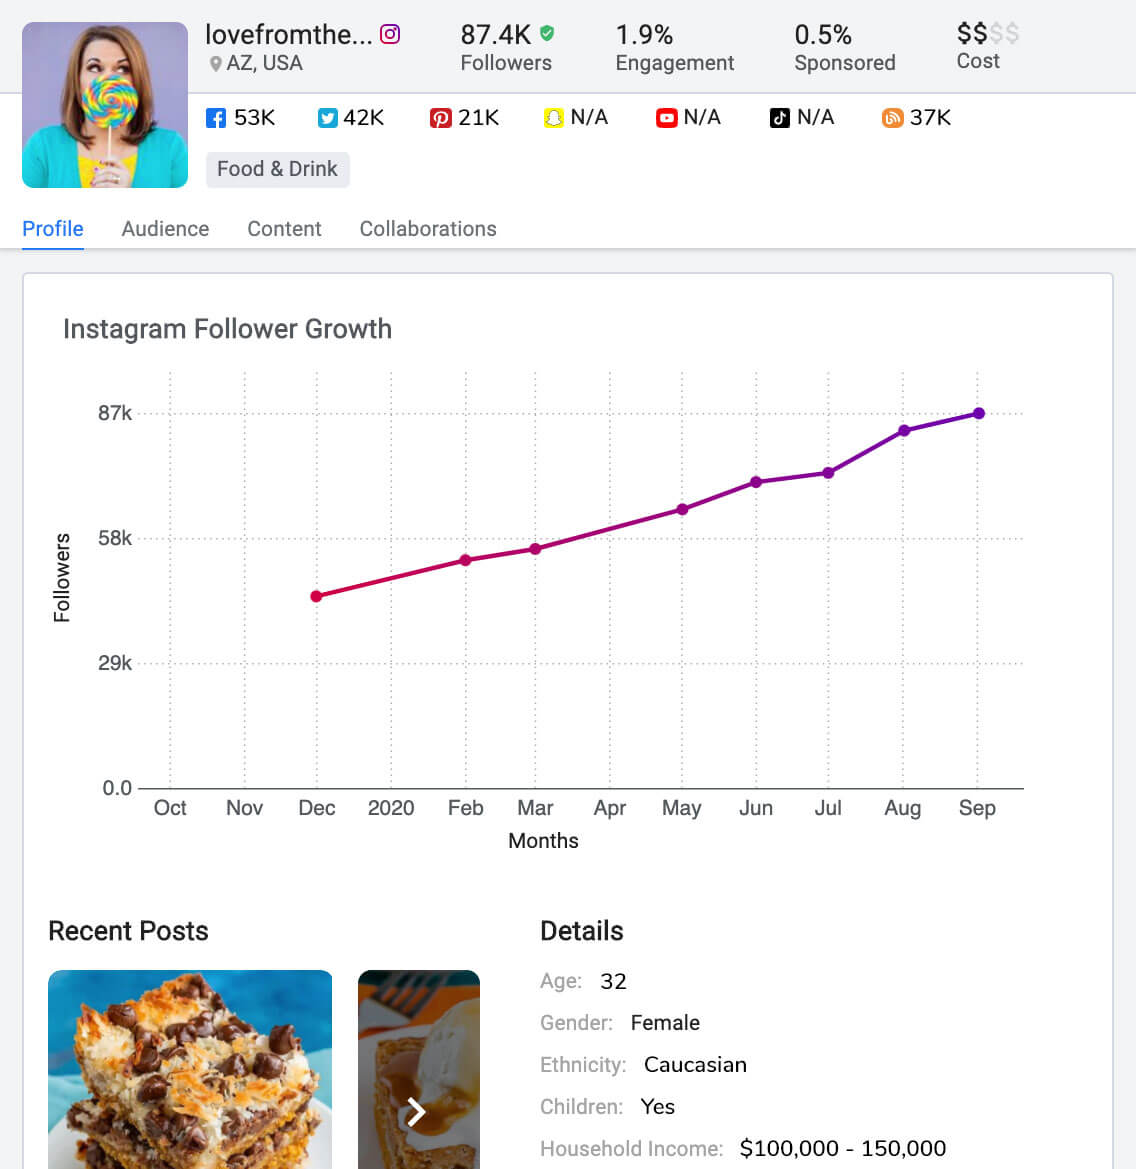Click the TikTok icon

tap(780, 118)
